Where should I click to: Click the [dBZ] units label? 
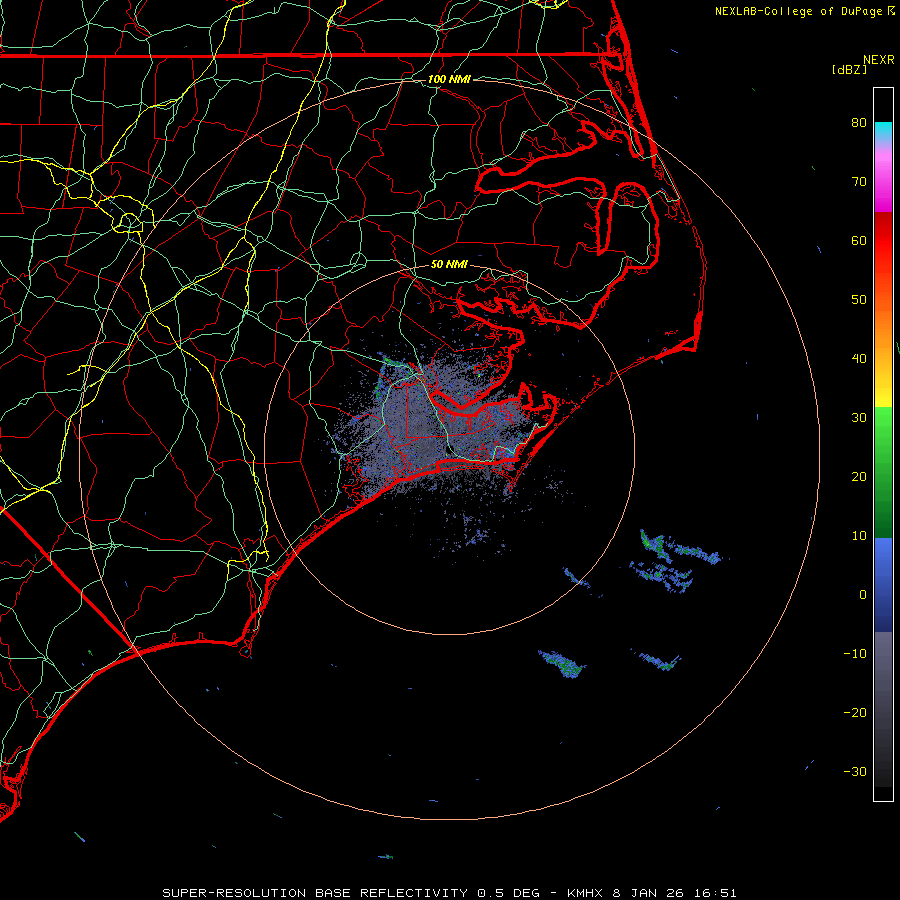click(849, 70)
